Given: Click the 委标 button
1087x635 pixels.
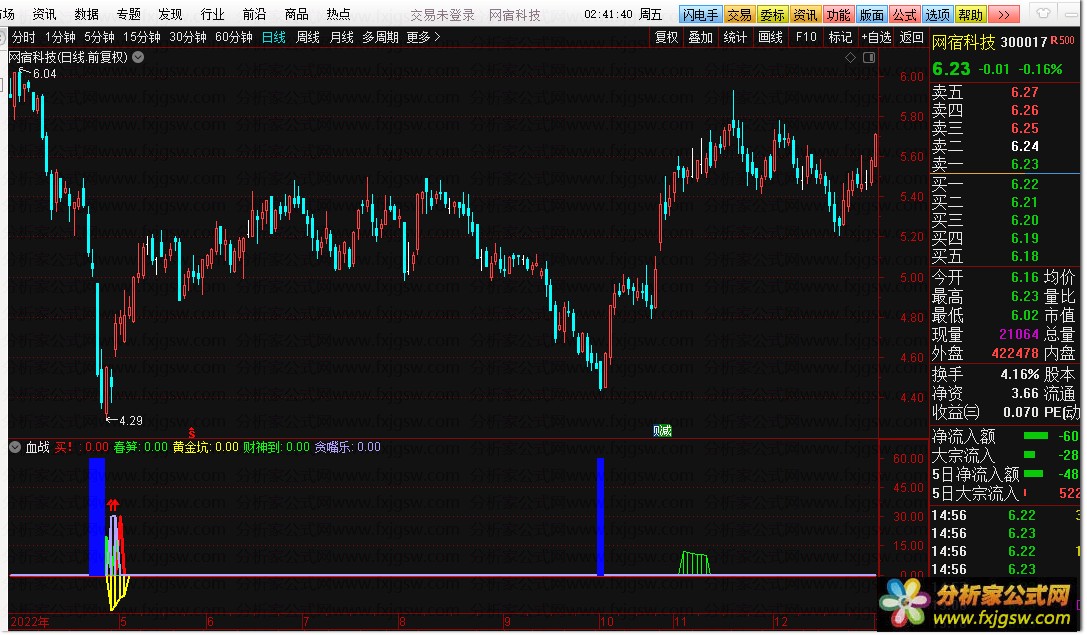Looking at the screenshot, I should point(772,15).
